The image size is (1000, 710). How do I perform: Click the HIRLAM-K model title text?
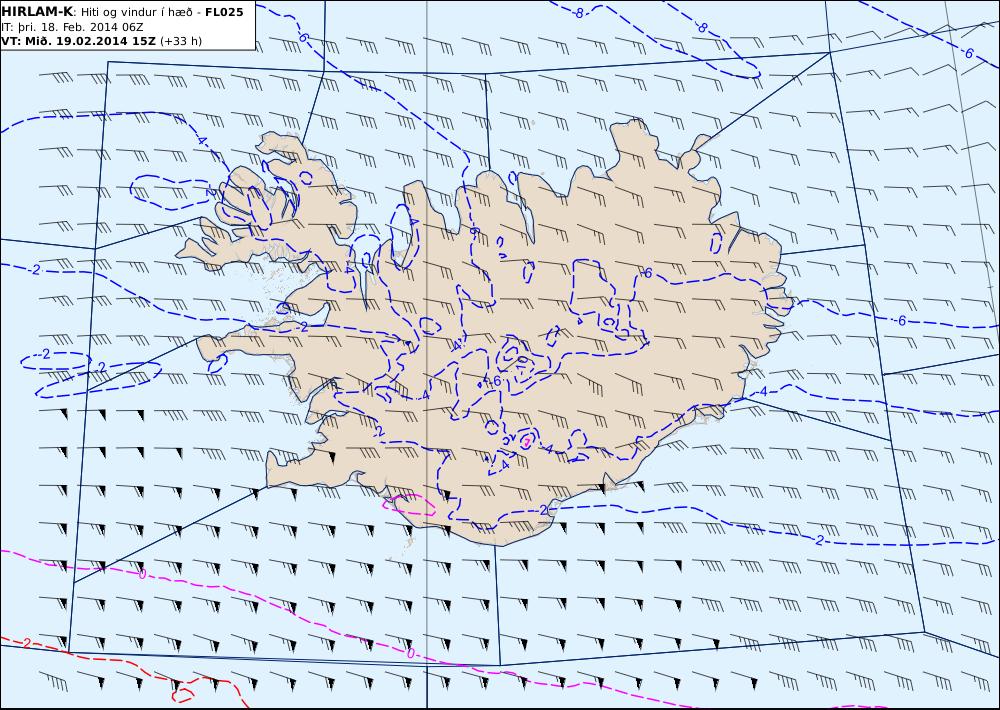(x=37, y=12)
